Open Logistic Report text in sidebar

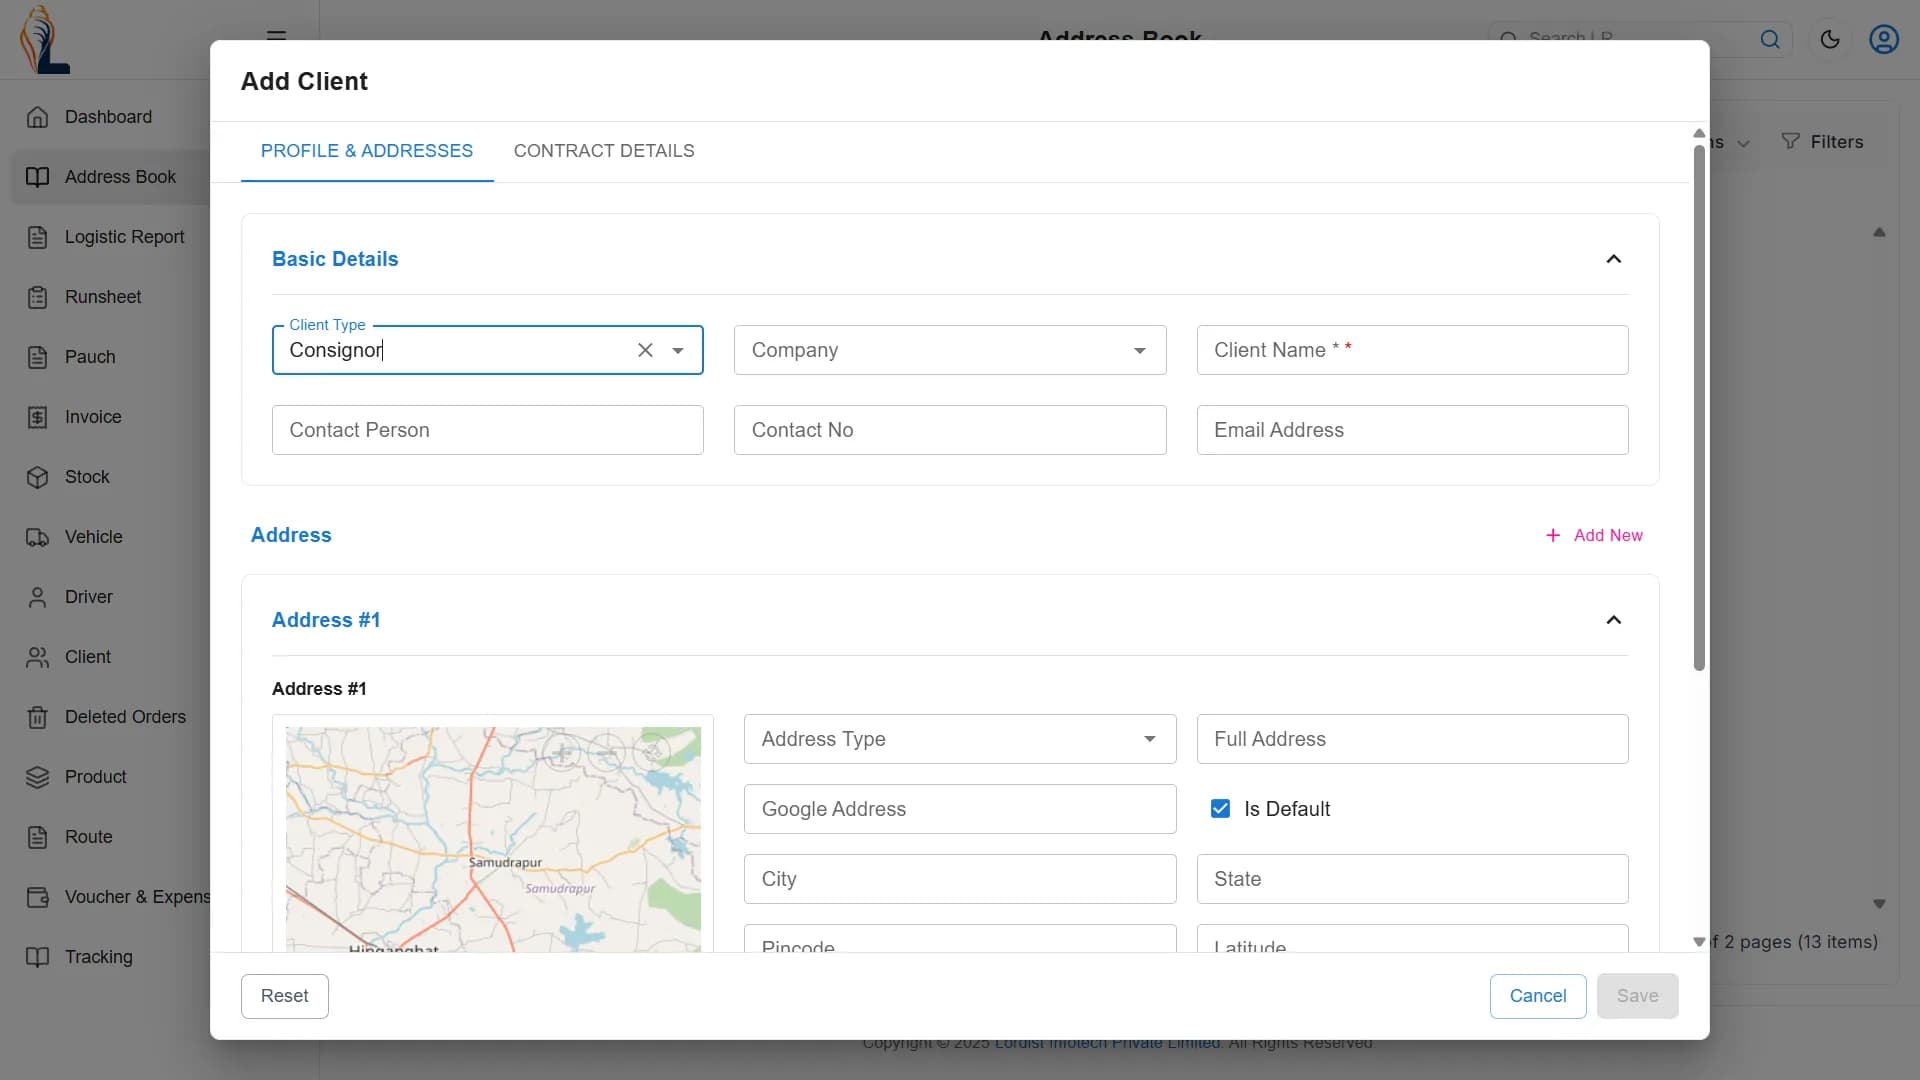[x=125, y=237]
